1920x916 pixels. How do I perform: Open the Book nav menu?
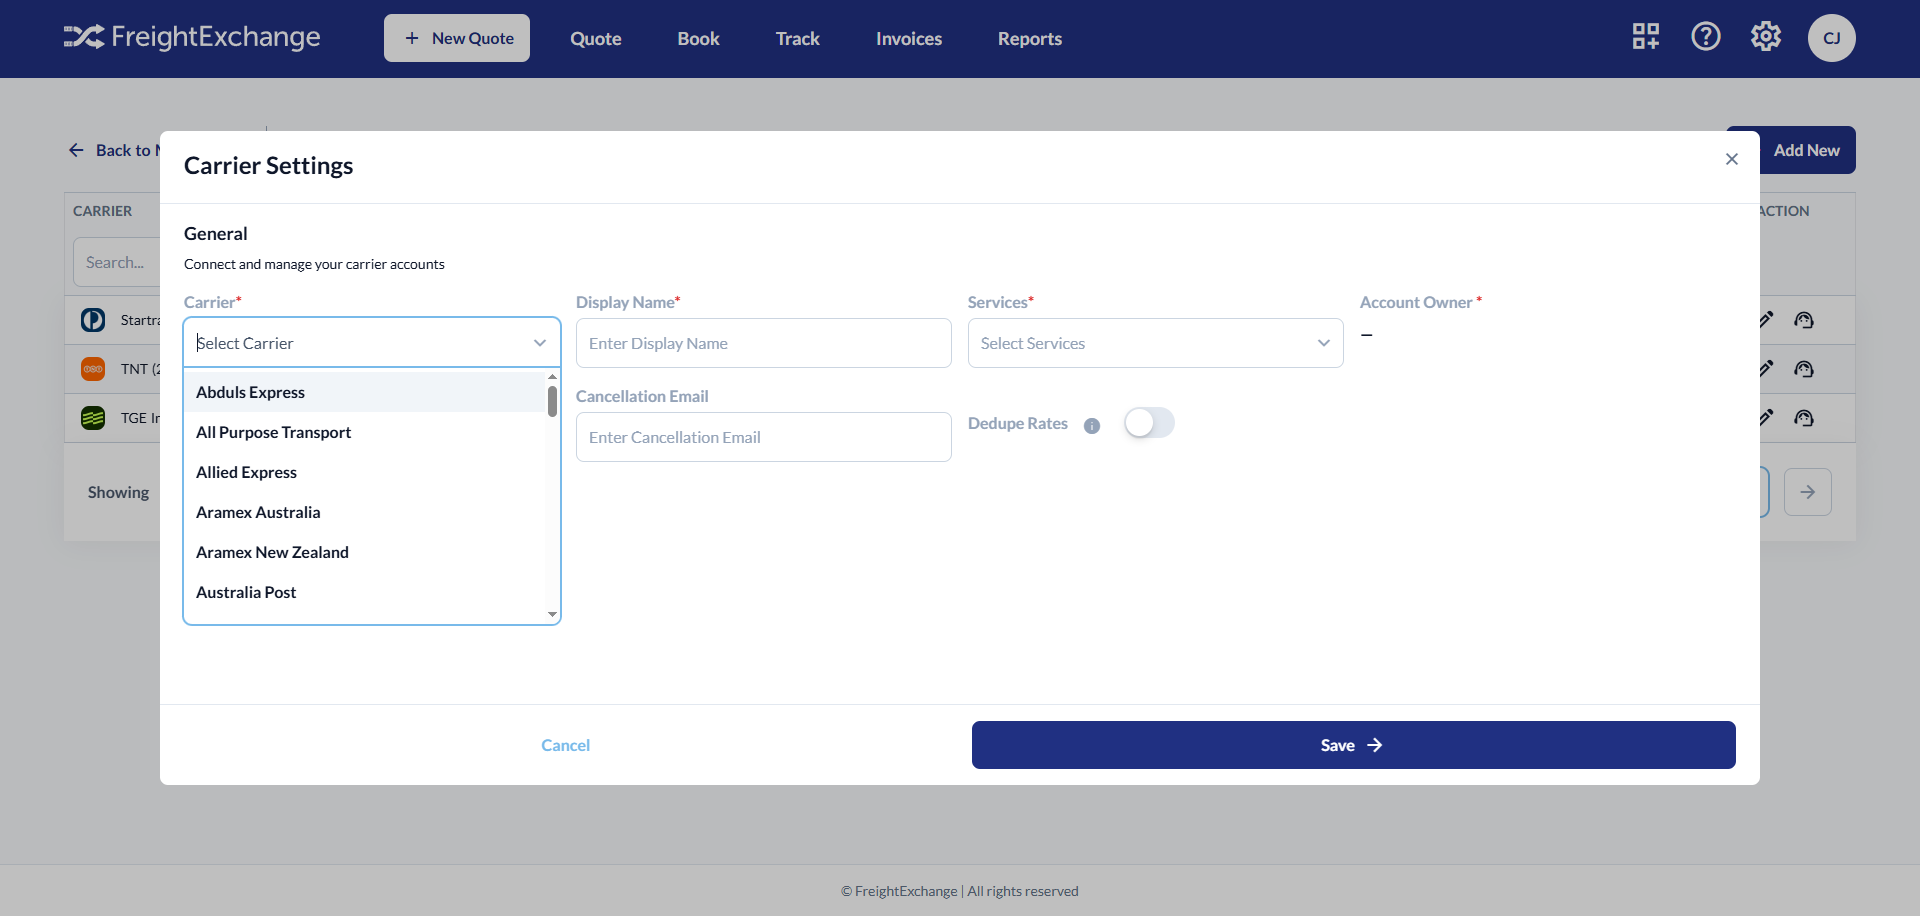click(698, 38)
